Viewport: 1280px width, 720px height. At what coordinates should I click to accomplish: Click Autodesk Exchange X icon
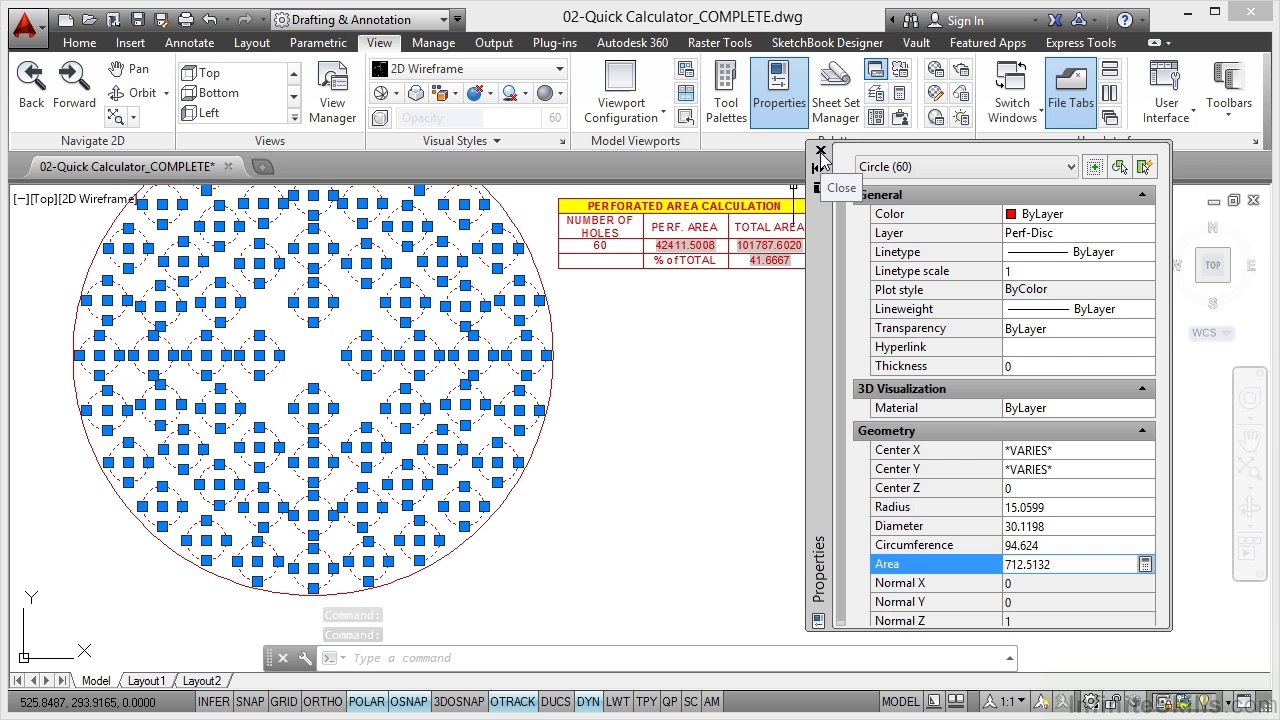pyautogui.click(x=1055, y=20)
